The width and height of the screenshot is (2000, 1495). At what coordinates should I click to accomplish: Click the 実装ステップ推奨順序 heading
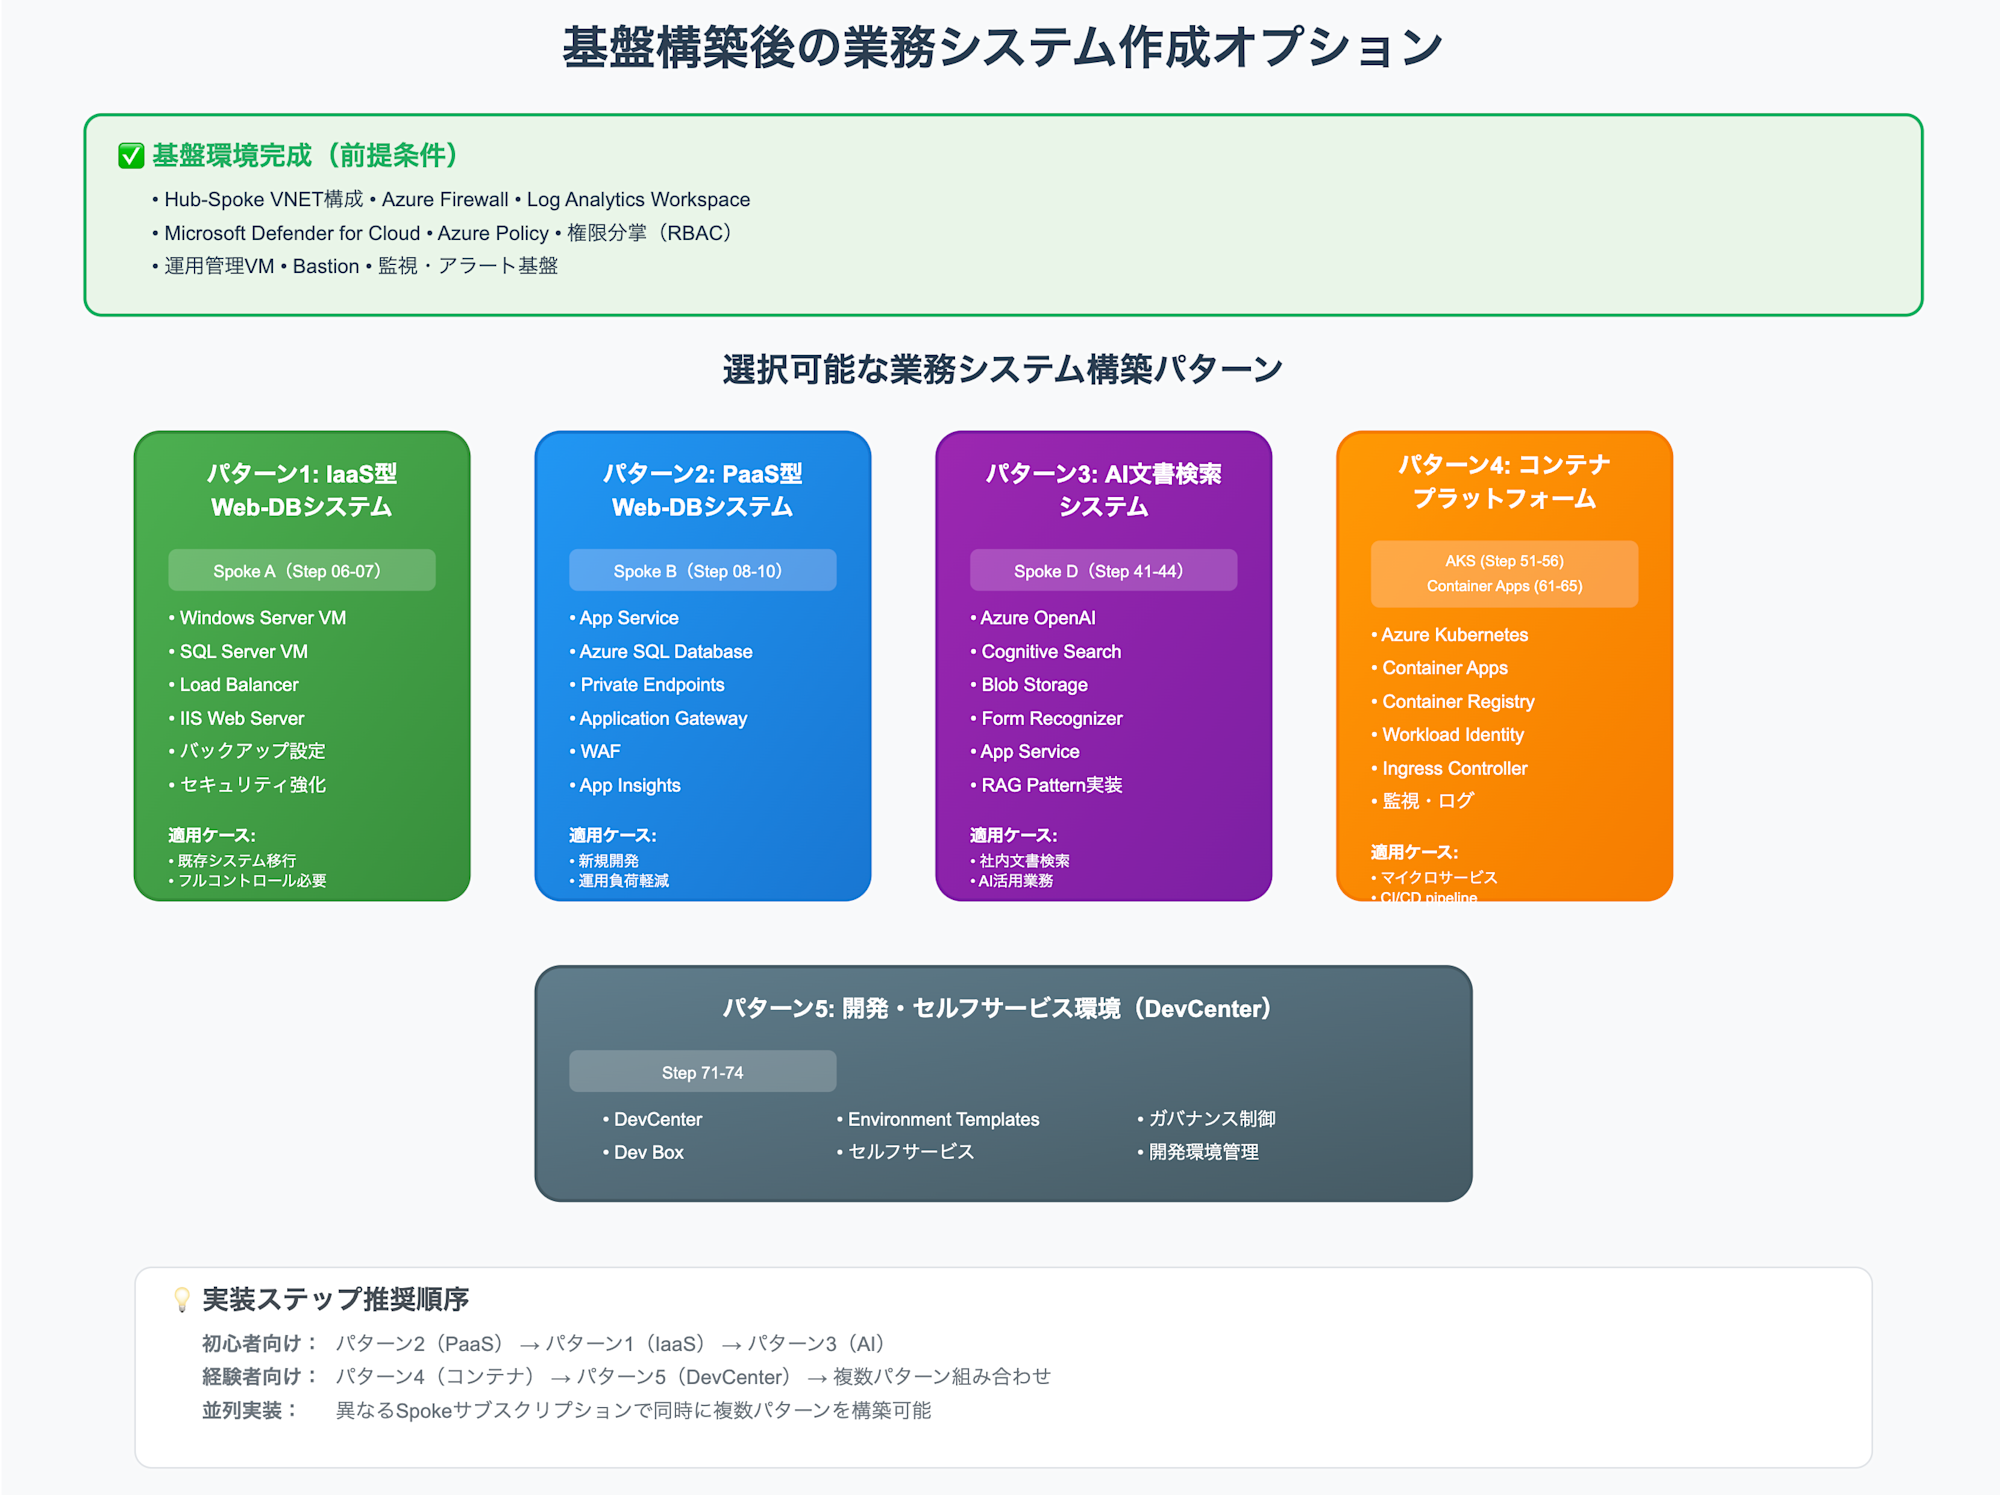(x=336, y=1299)
